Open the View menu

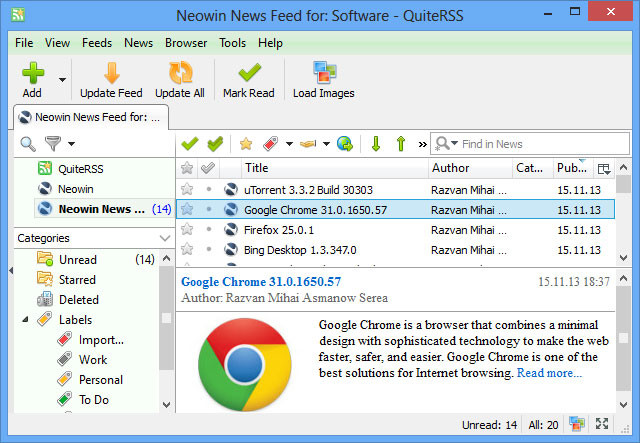[x=57, y=43]
